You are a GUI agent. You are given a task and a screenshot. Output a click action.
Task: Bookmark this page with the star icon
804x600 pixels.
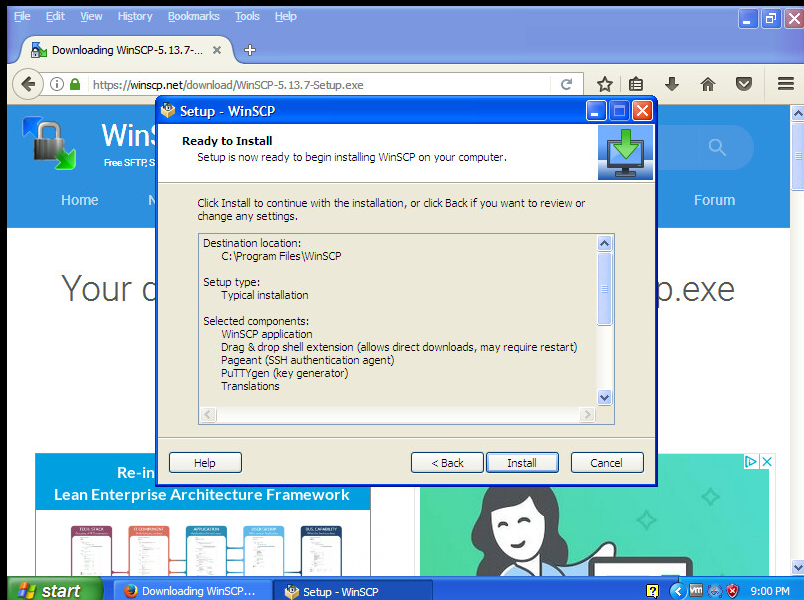pos(605,84)
